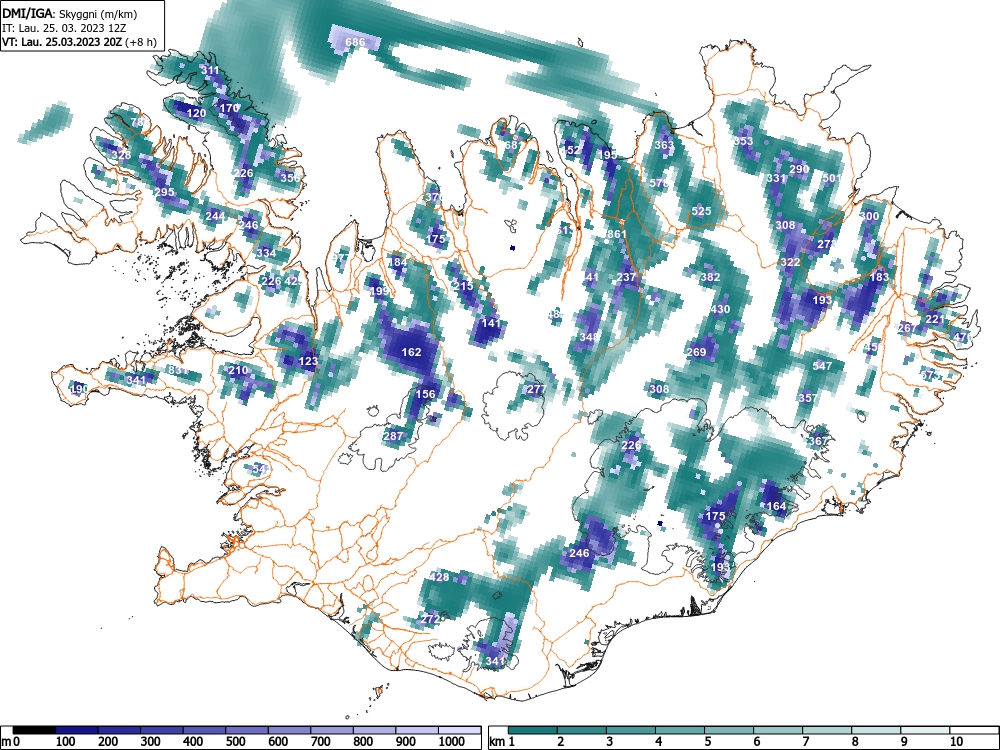The height and width of the screenshot is (750, 1000).
Task: Click the map value 831
Action: click(x=178, y=370)
